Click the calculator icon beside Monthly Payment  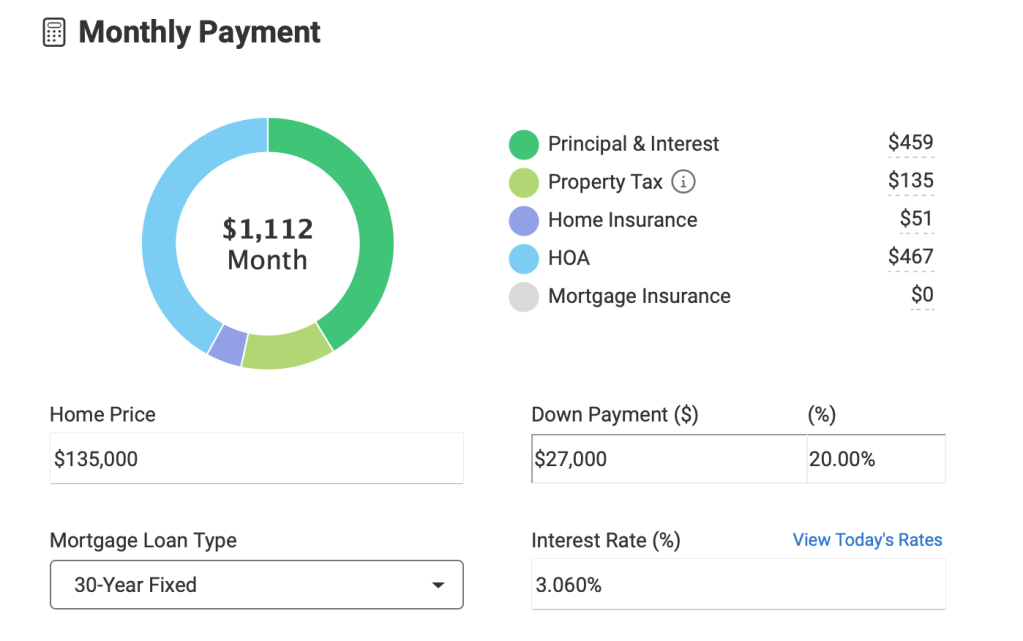point(54,32)
